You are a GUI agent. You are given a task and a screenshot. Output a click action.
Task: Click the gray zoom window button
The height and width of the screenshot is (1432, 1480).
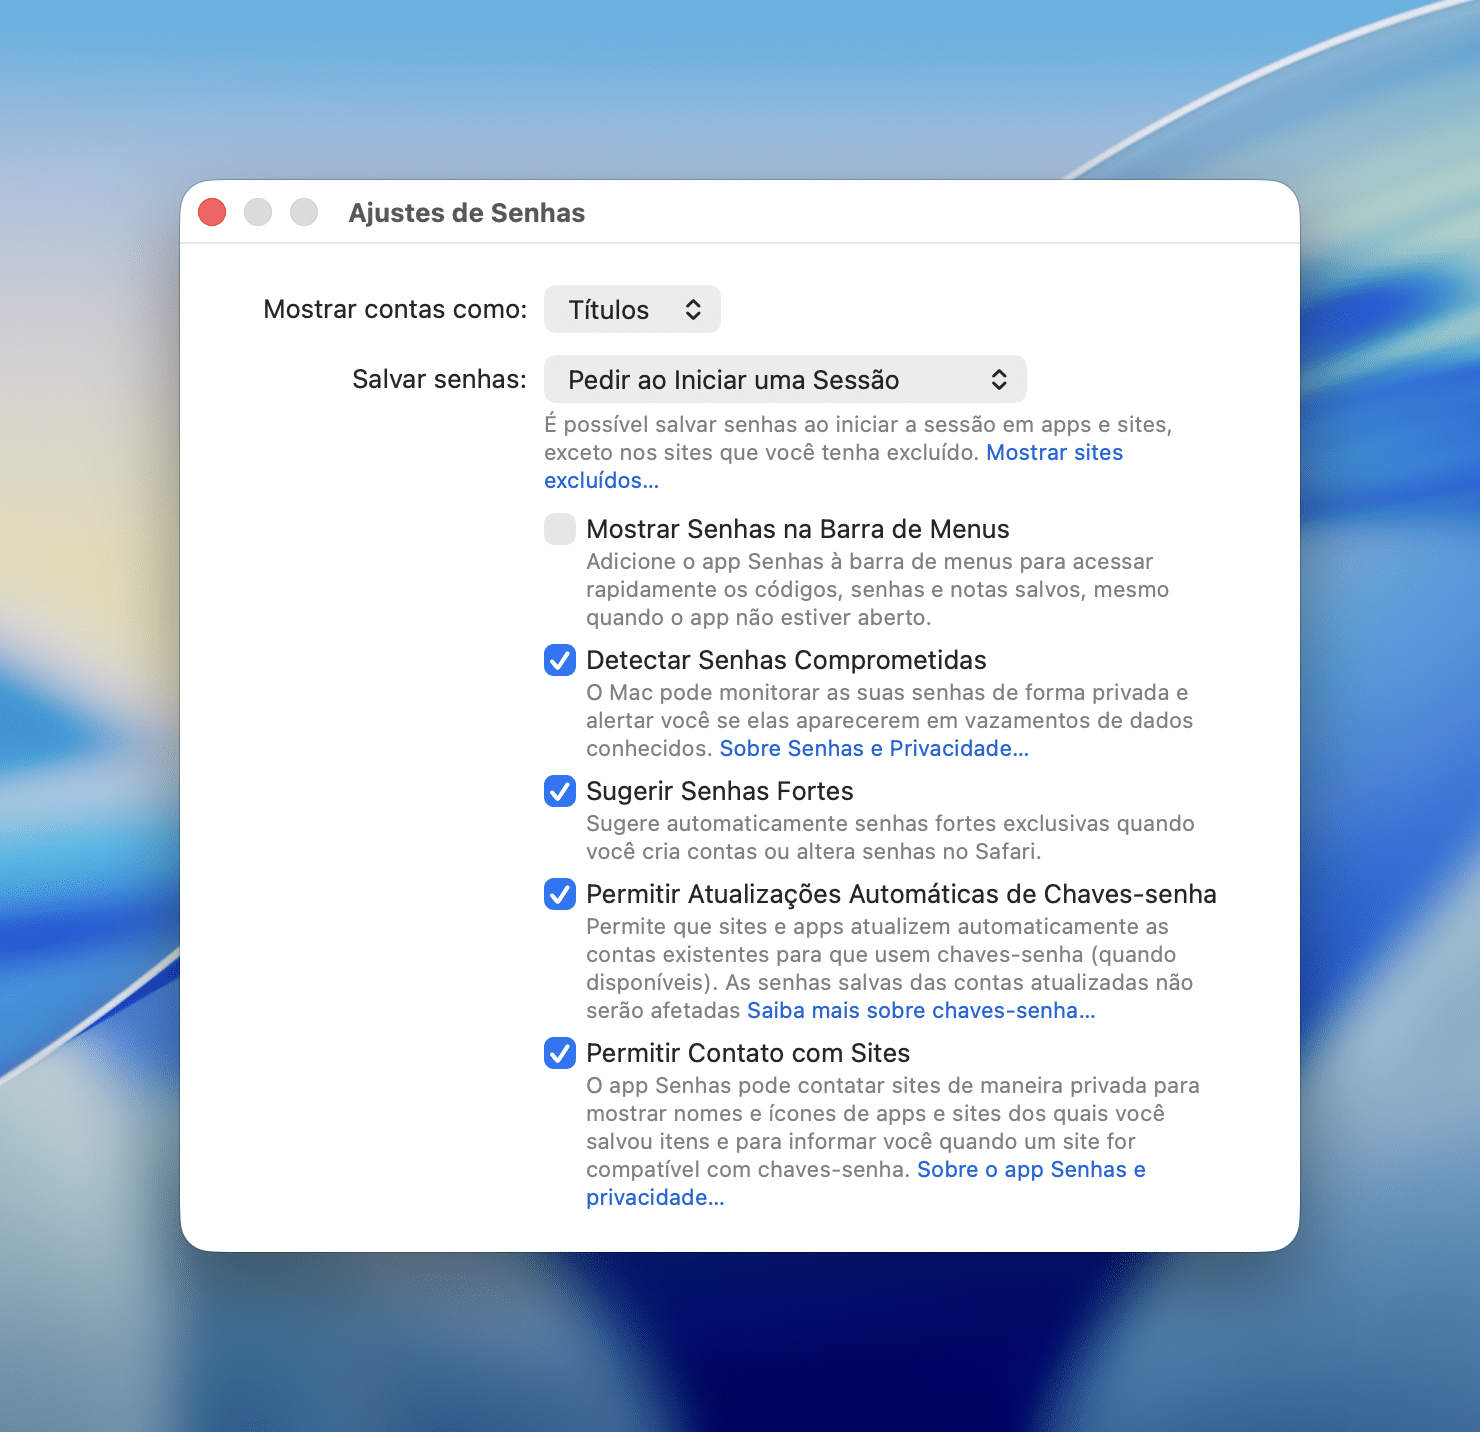[304, 212]
